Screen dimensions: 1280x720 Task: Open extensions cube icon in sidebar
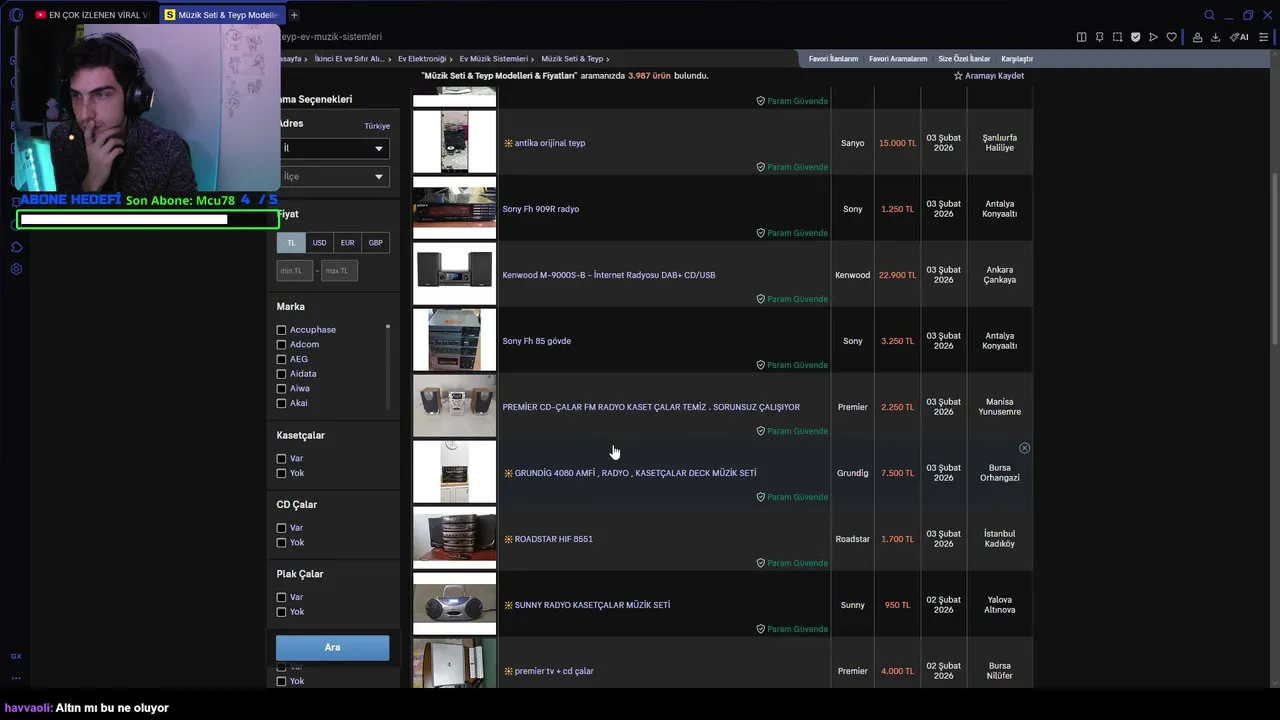[x=17, y=247]
